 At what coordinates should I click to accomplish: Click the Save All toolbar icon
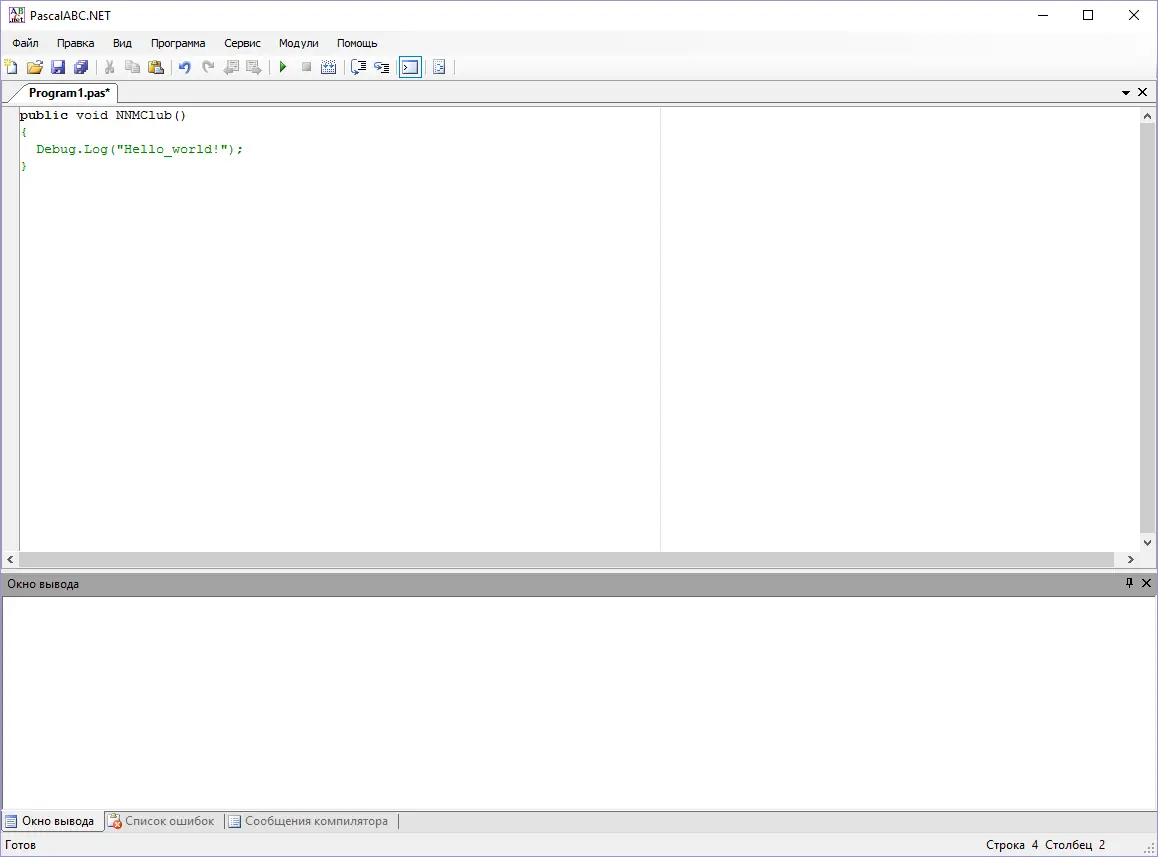[81, 67]
